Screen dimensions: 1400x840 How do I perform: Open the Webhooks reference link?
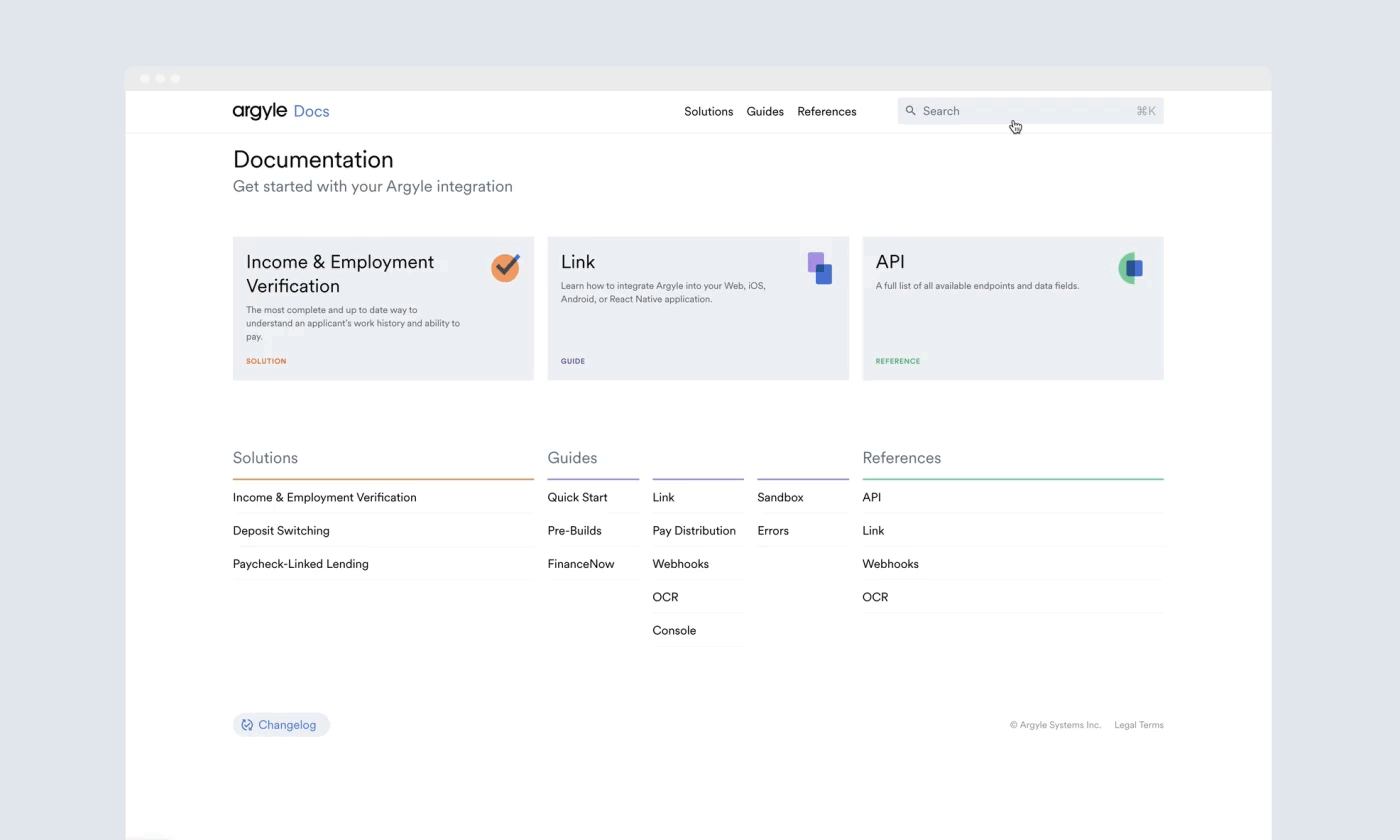(x=890, y=564)
